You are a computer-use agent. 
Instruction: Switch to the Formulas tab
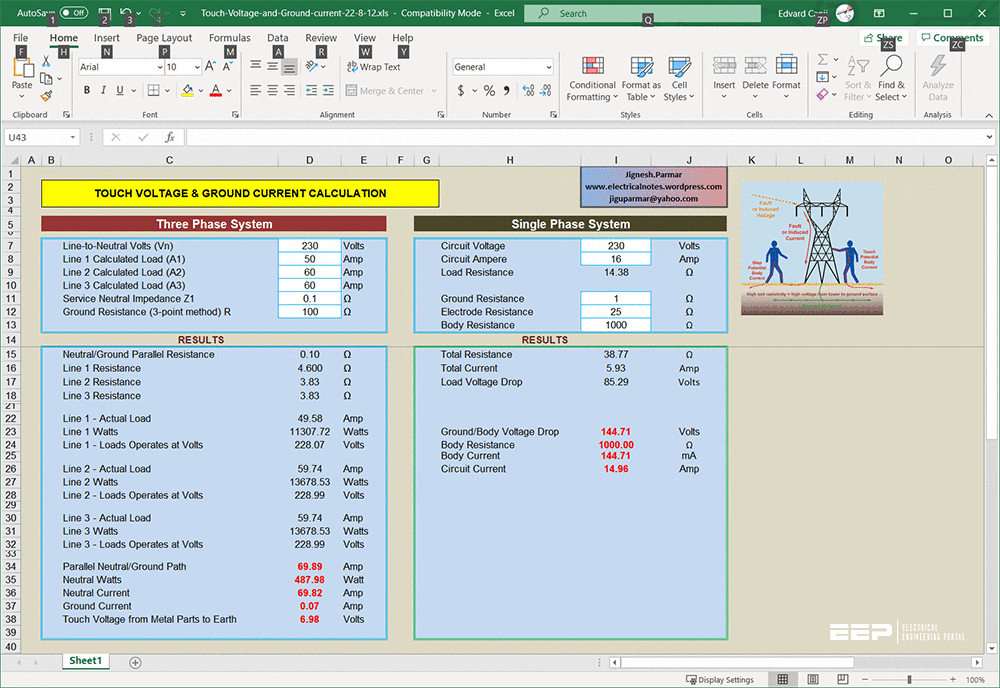click(230, 38)
